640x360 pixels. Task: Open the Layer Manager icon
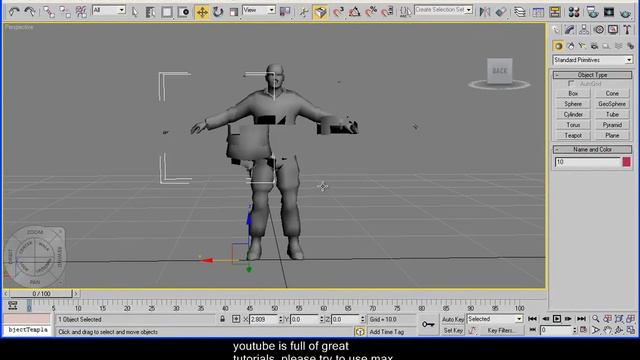[520, 12]
